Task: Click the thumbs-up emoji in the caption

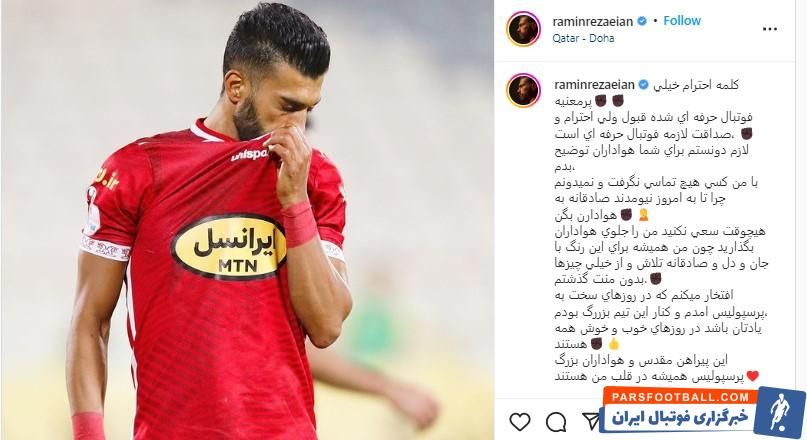Action: [x=613, y=344]
